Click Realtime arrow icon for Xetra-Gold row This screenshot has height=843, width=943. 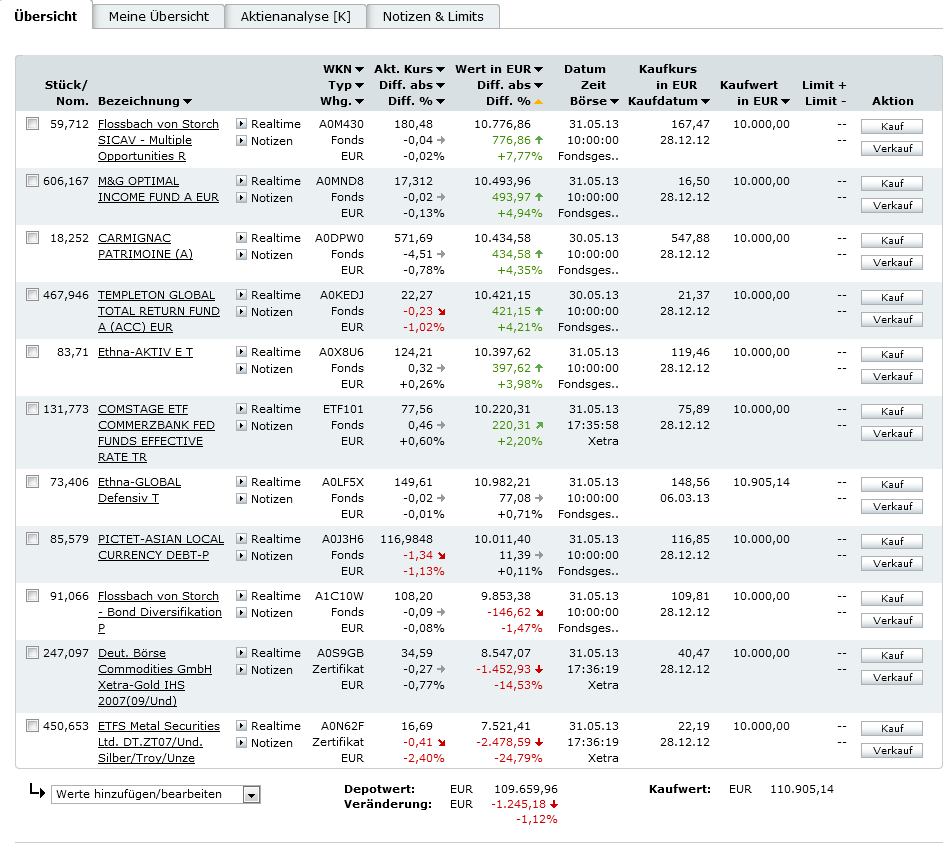click(x=241, y=653)
